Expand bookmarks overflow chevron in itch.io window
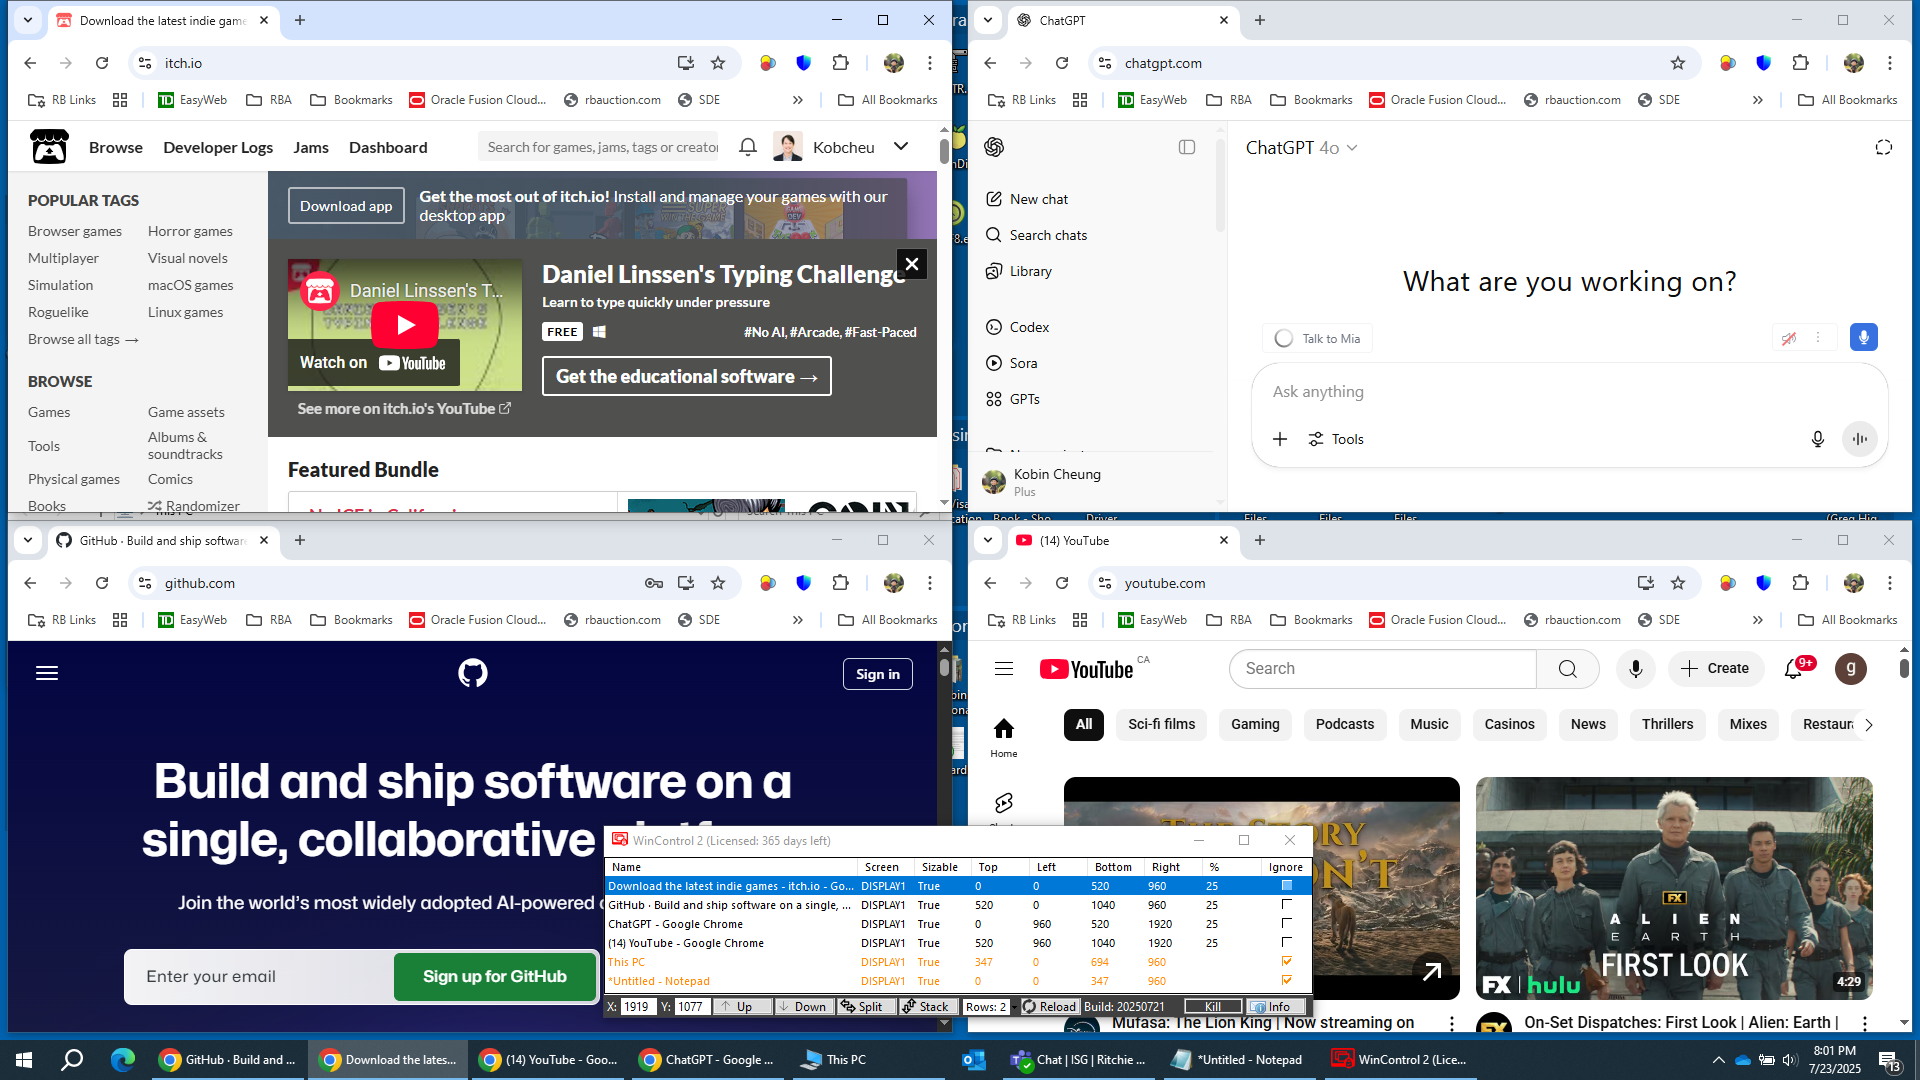This screenshot has width=1920, height=1080. [x=797, y=100]
